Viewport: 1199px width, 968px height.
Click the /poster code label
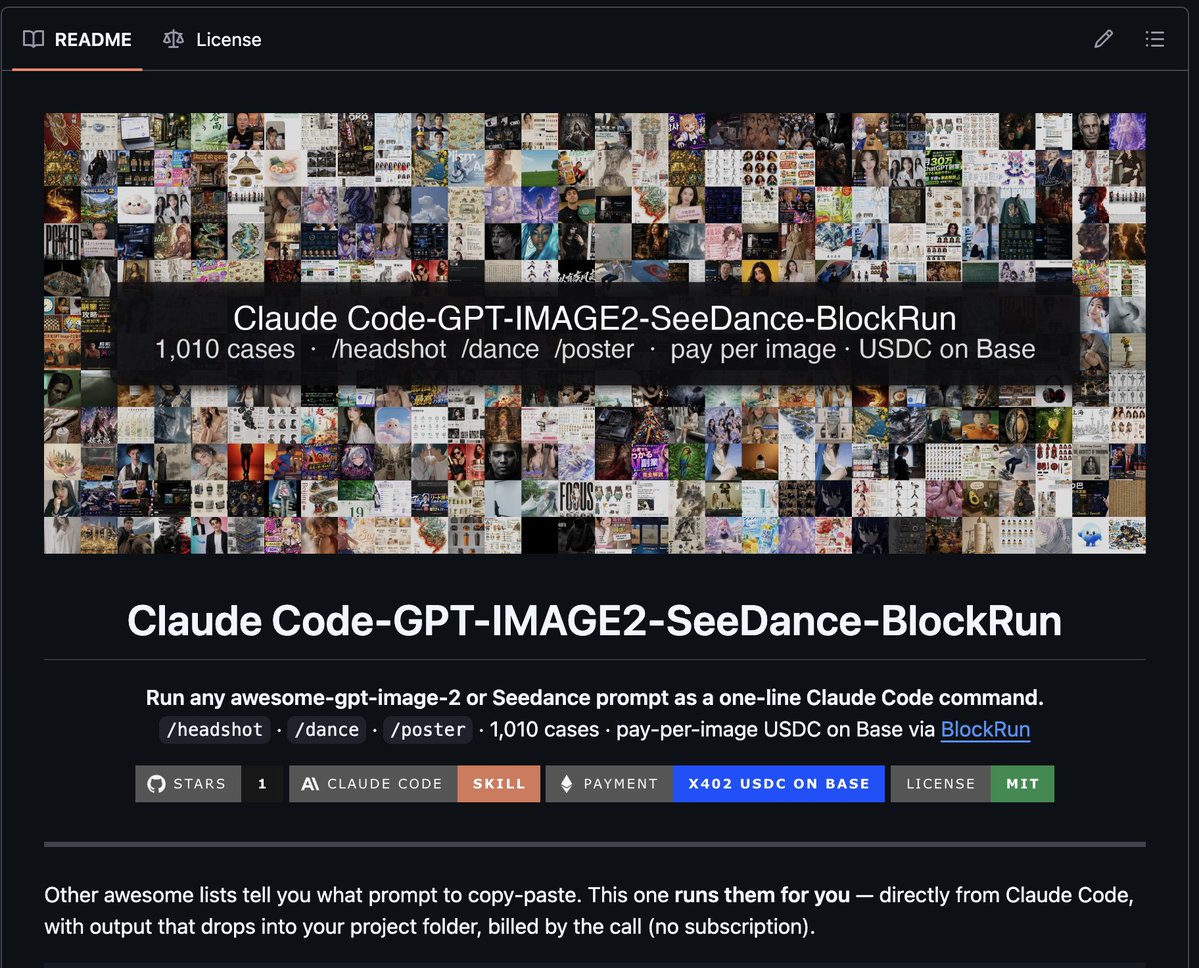click(x=428, y=729)
